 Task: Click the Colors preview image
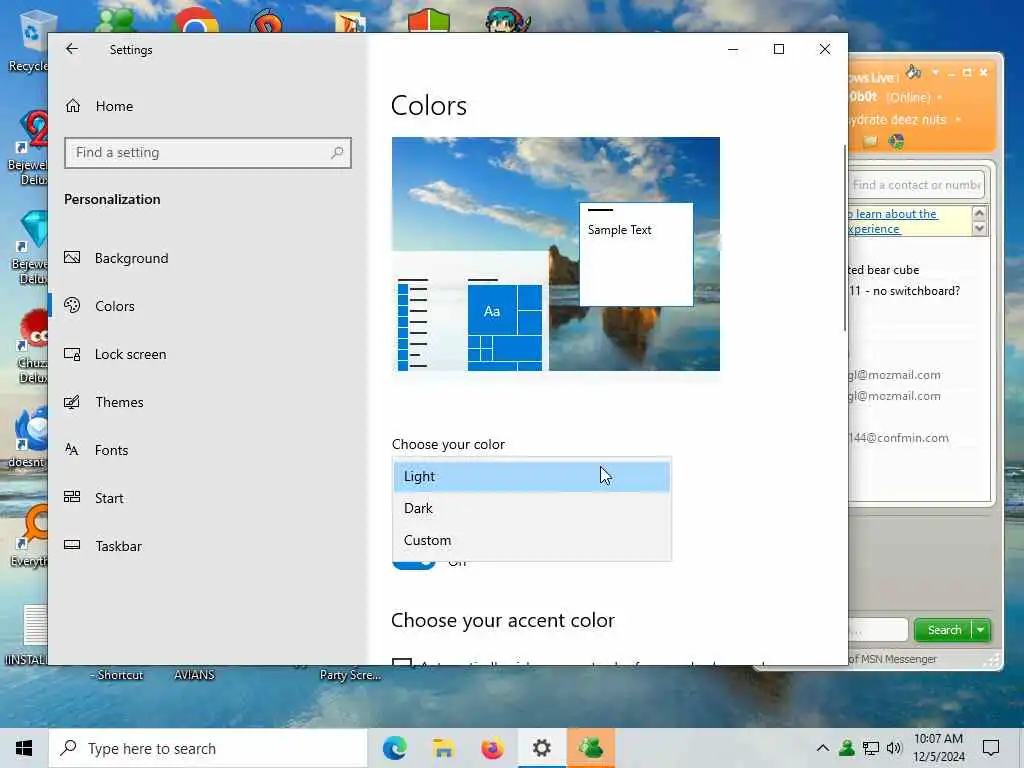(x=556, y=254)
